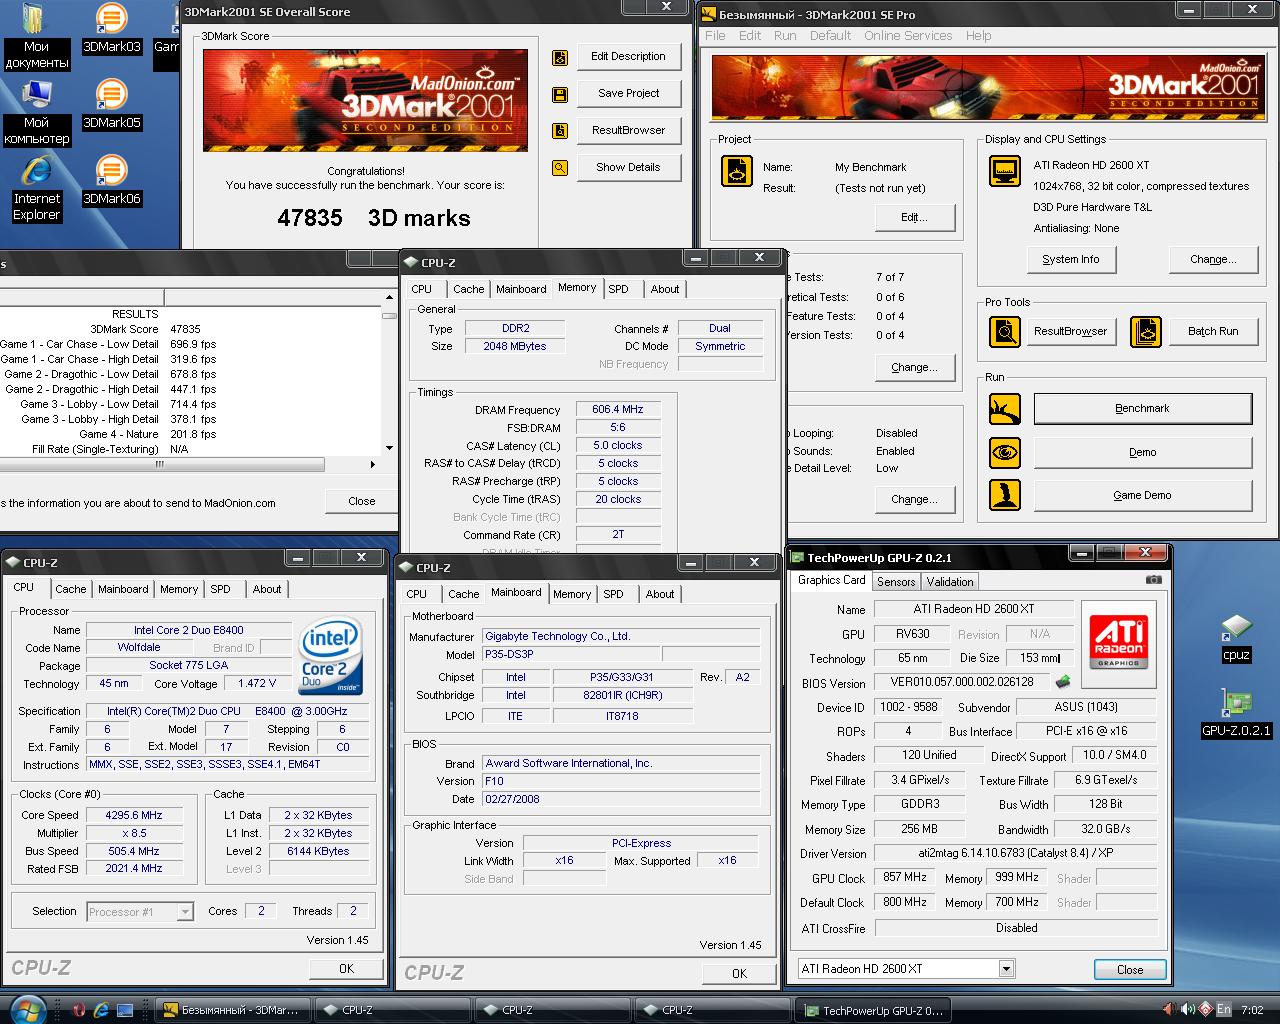This screenshot has width=1280, height=1024.
Task: Open the Default menu in 3DMark2001 SE Pro
Action: click(x=830, y=35)
